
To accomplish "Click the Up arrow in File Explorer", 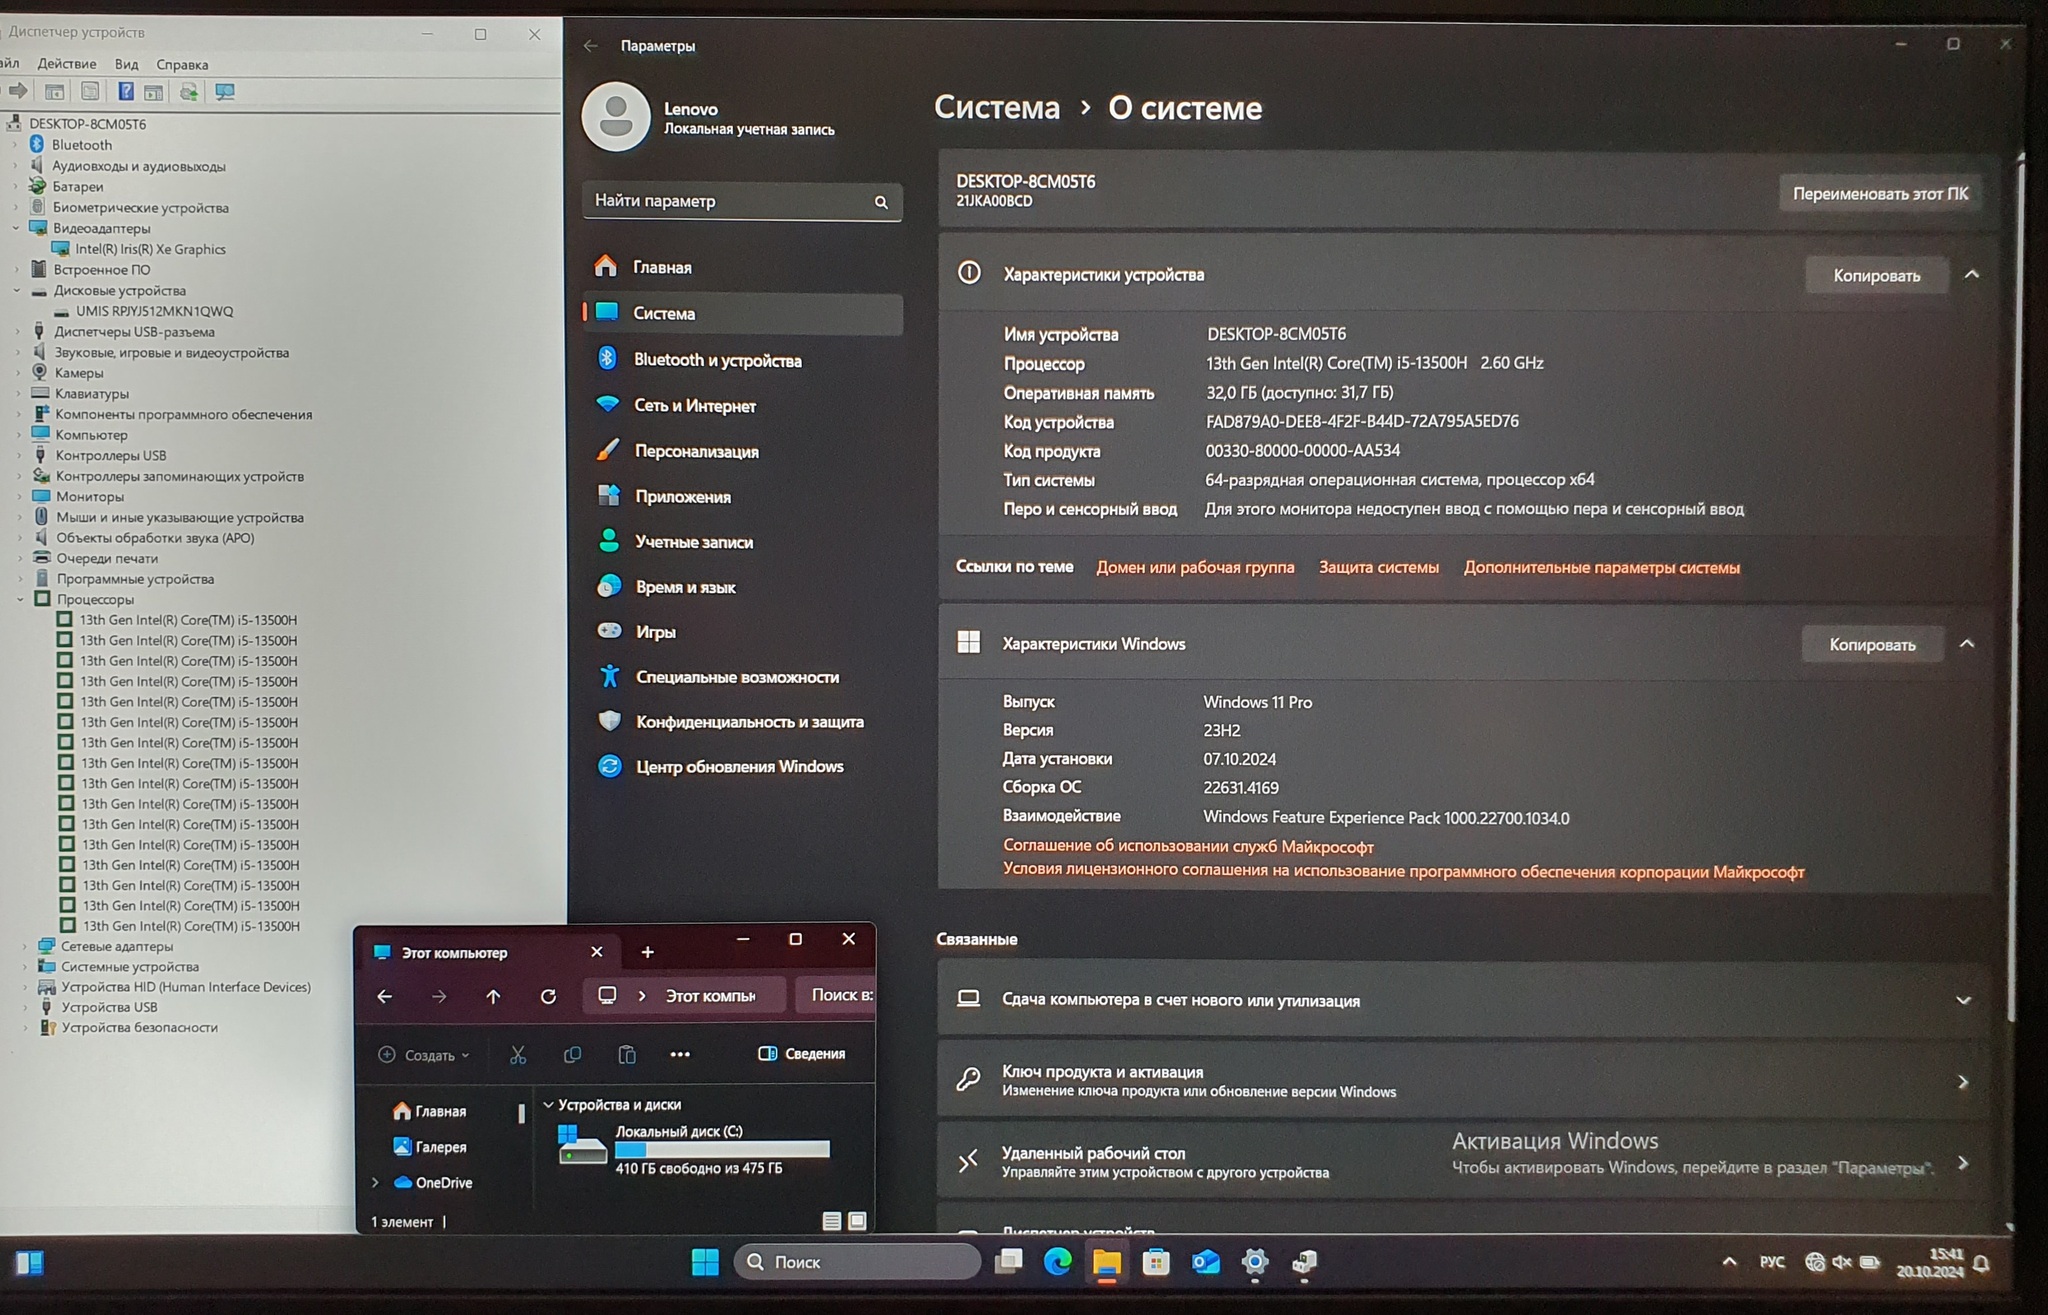I will pos(493,996).
